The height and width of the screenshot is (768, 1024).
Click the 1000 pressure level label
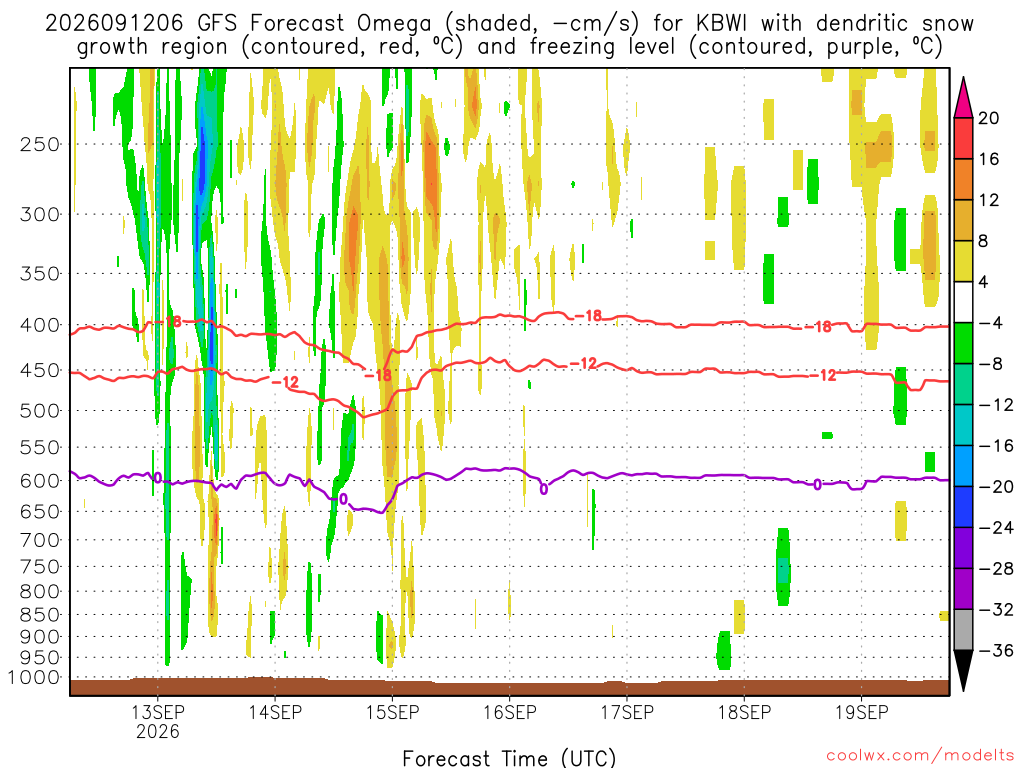tap(35, 677)
